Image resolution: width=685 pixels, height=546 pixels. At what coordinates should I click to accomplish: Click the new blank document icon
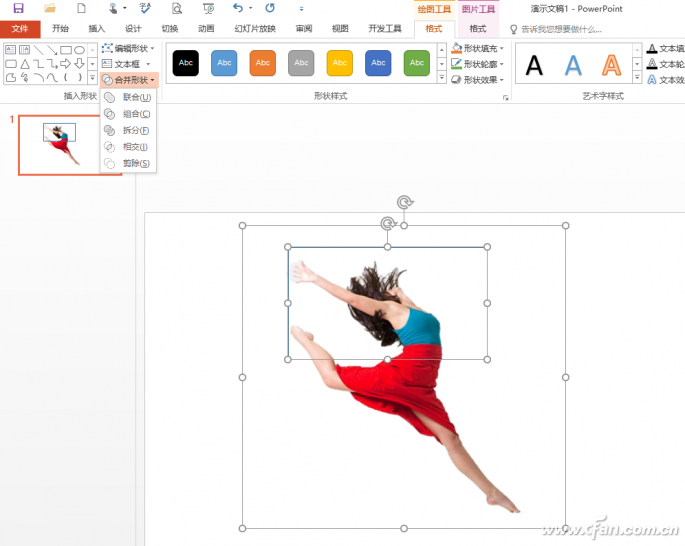coord(81,8)
